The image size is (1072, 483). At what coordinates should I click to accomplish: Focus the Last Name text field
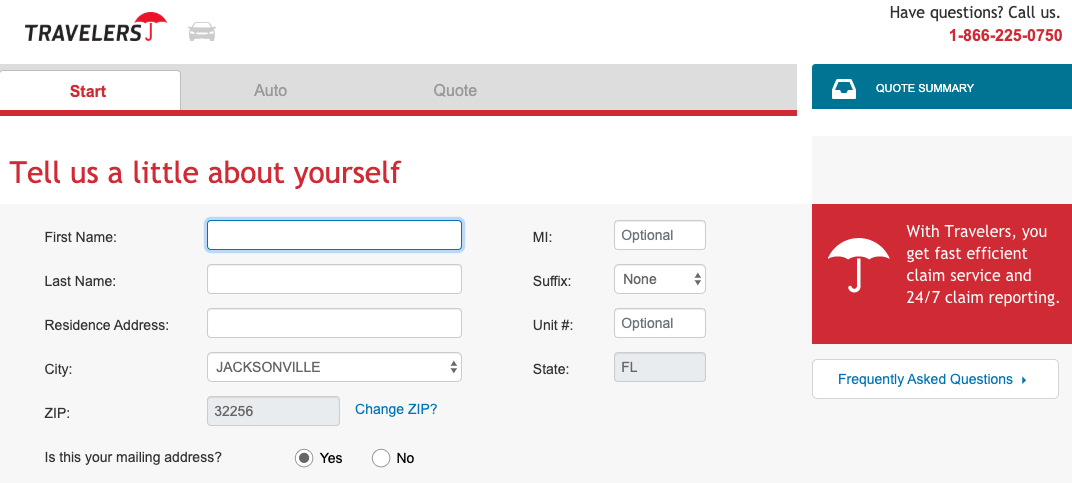pos(334,279)
